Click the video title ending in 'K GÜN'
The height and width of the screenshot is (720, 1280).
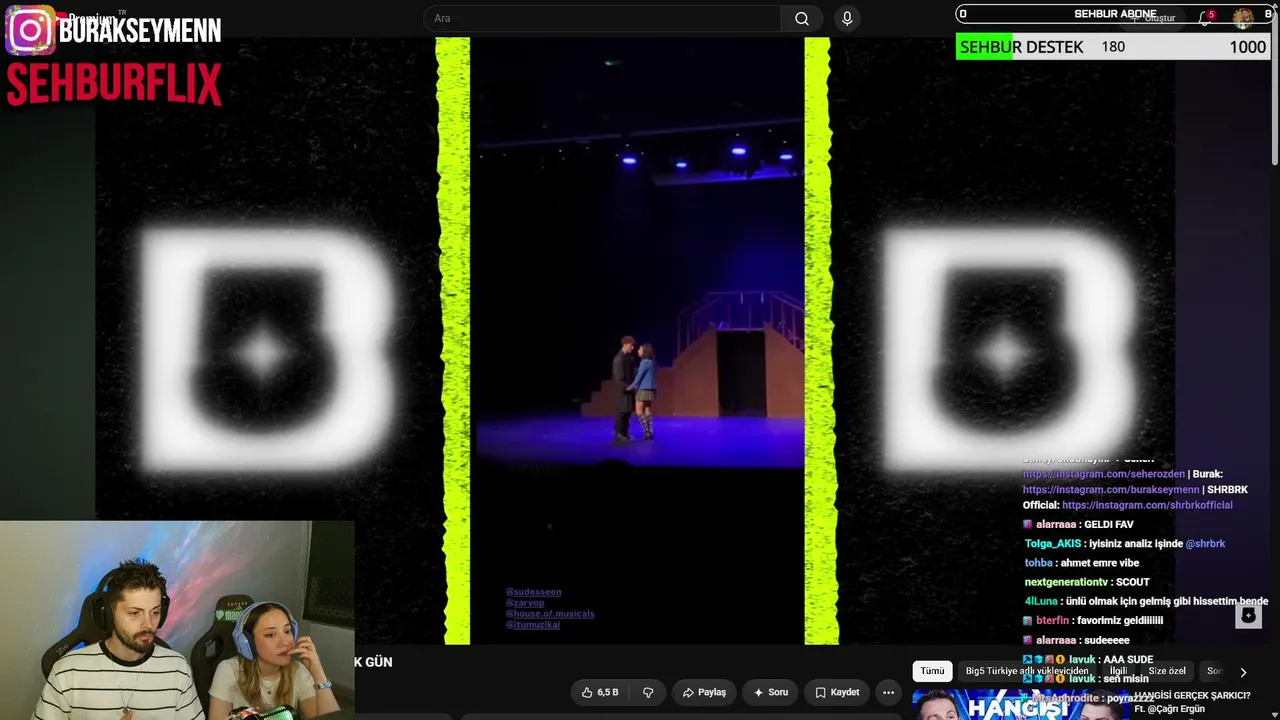[373, 662]
